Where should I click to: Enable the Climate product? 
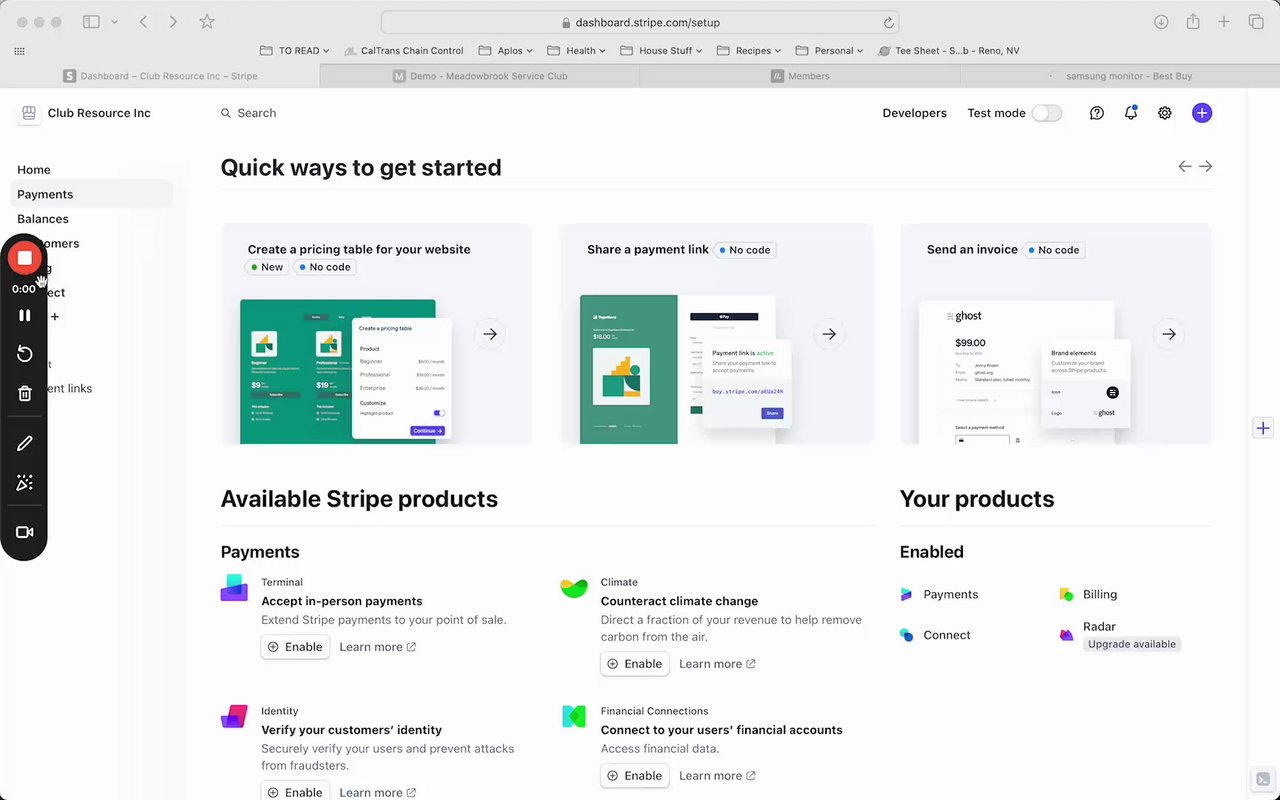[x=635, y=664]
